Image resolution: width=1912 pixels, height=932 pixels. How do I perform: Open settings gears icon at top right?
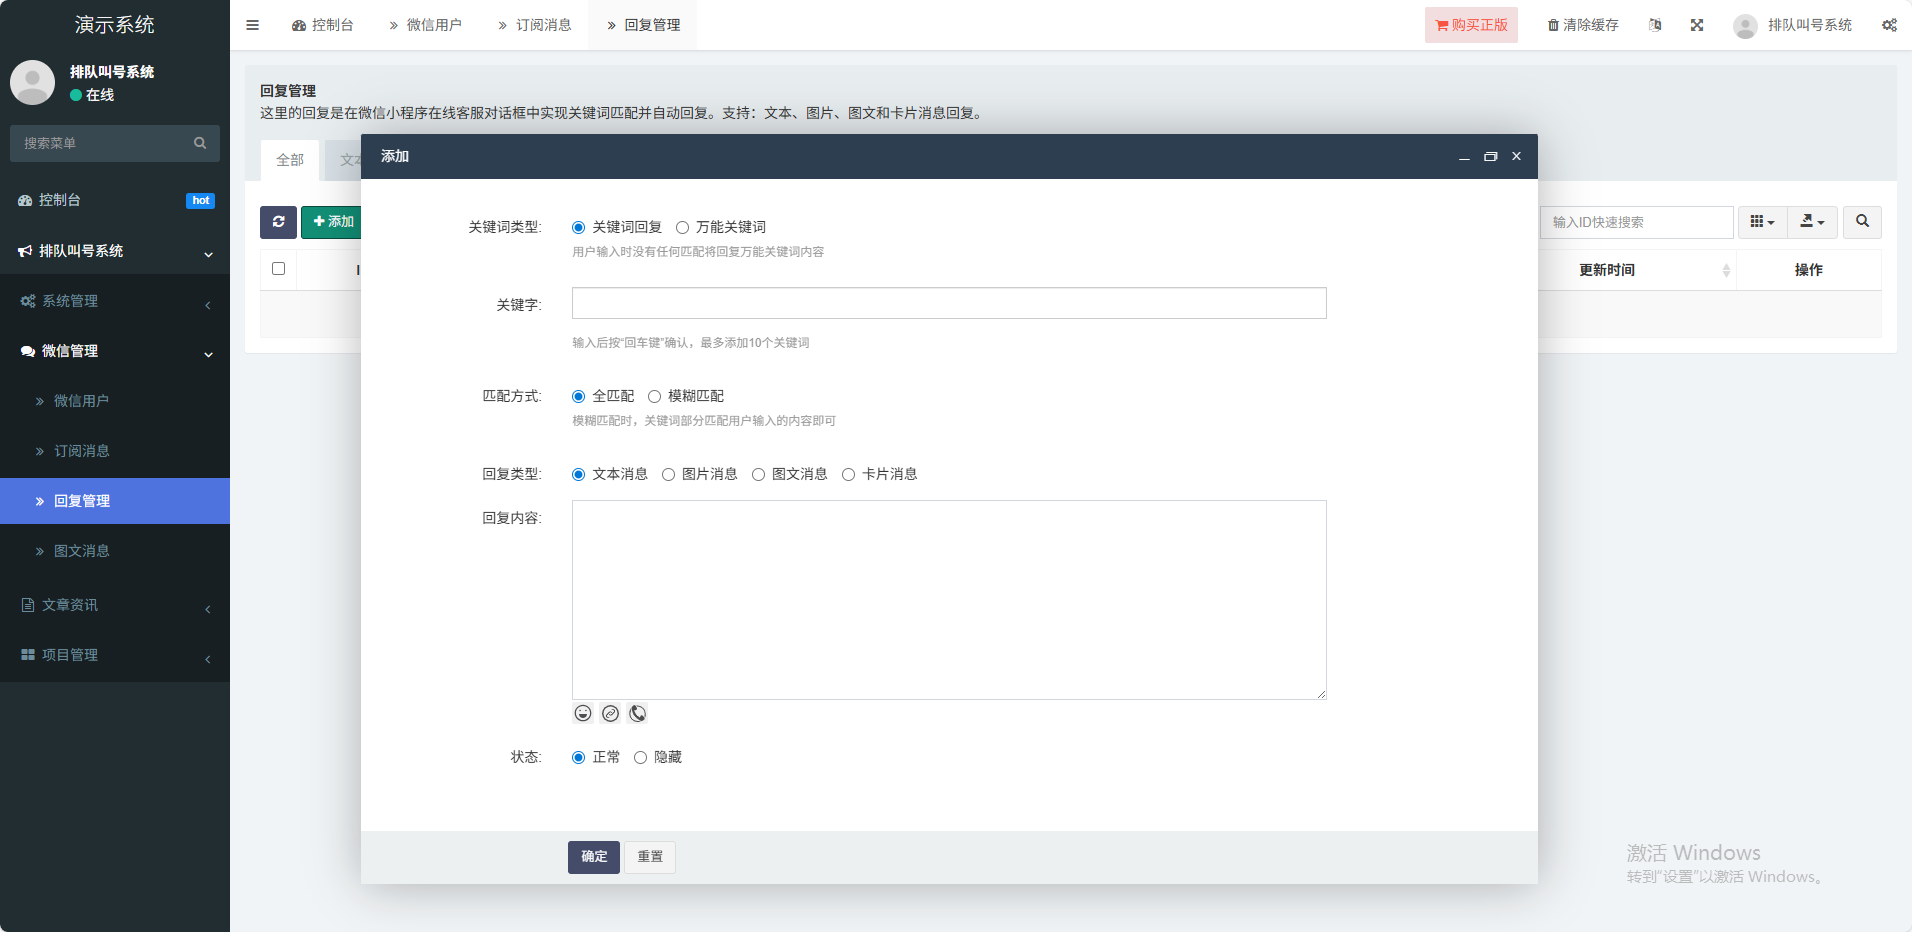pos(1889,25)
